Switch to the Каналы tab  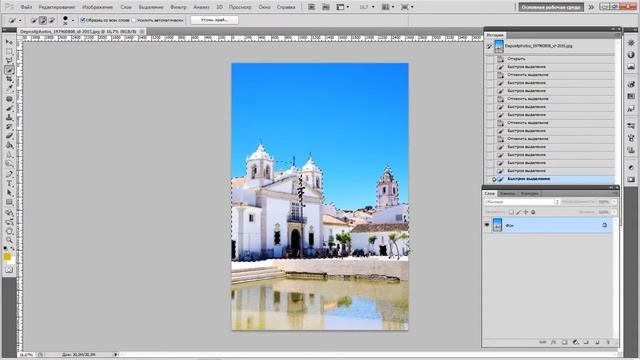(x=507, y=193)
